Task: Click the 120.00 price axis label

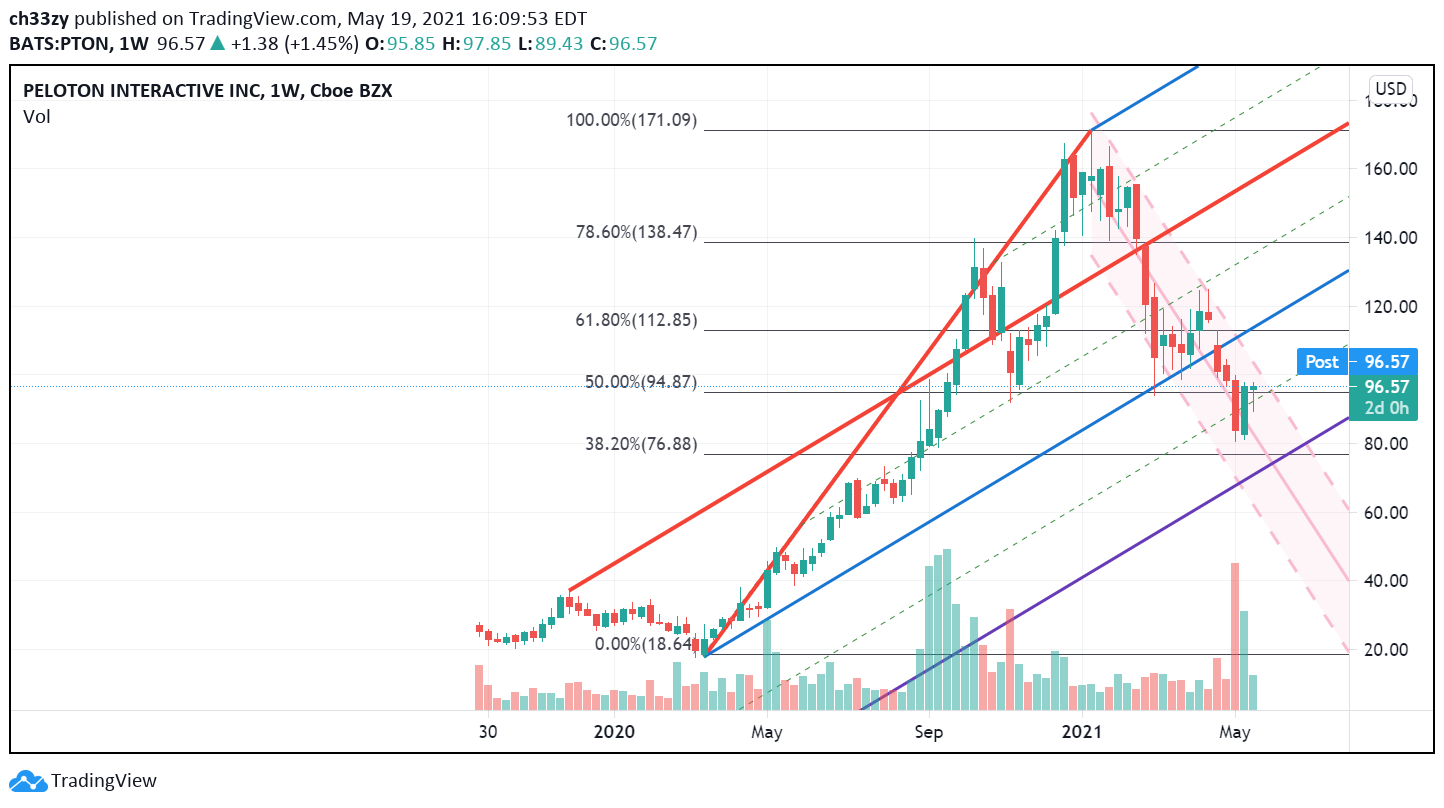Action: pyautogui.click(x=1392, y=307)
